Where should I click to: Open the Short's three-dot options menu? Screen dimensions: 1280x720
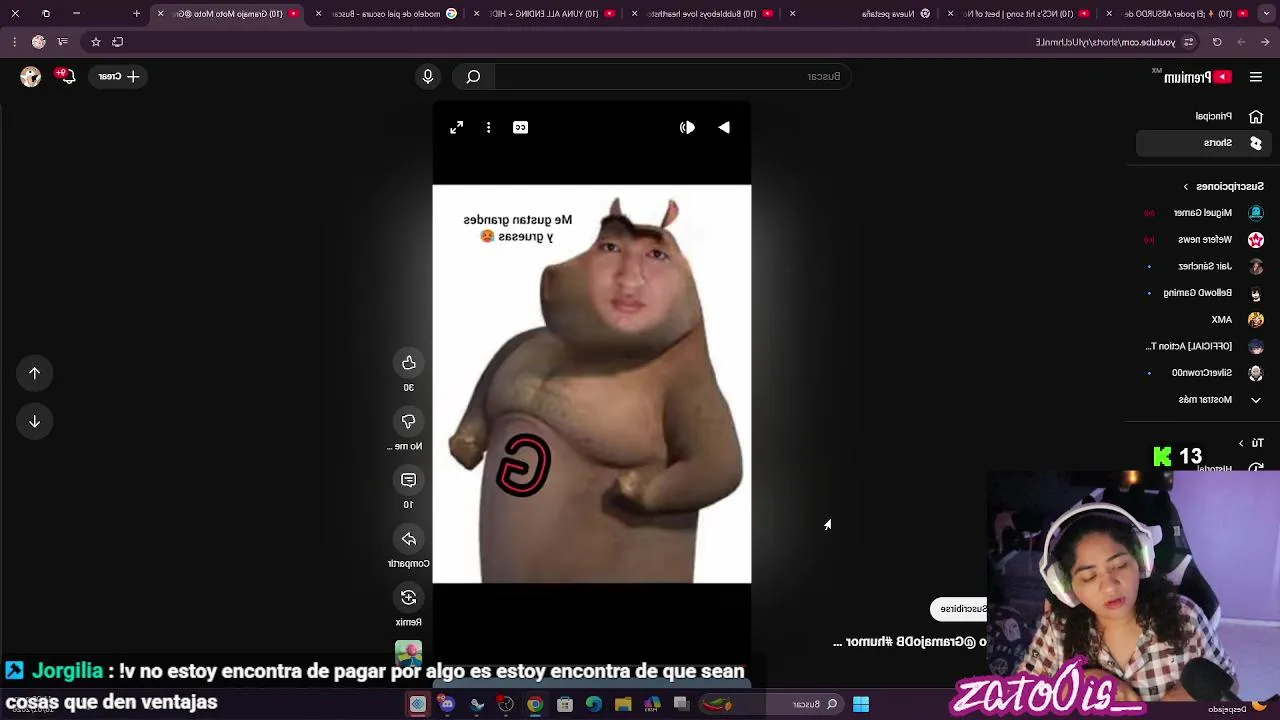point(488,127)
